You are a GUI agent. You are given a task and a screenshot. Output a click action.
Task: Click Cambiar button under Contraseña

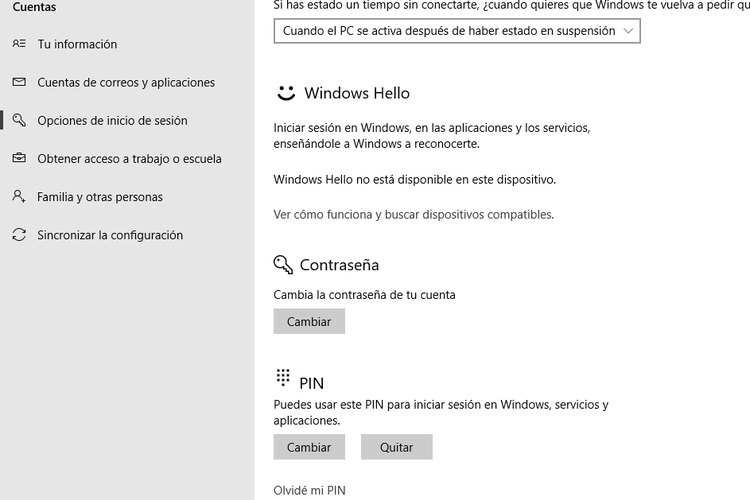pyautogui.click(x=309, y=322)
